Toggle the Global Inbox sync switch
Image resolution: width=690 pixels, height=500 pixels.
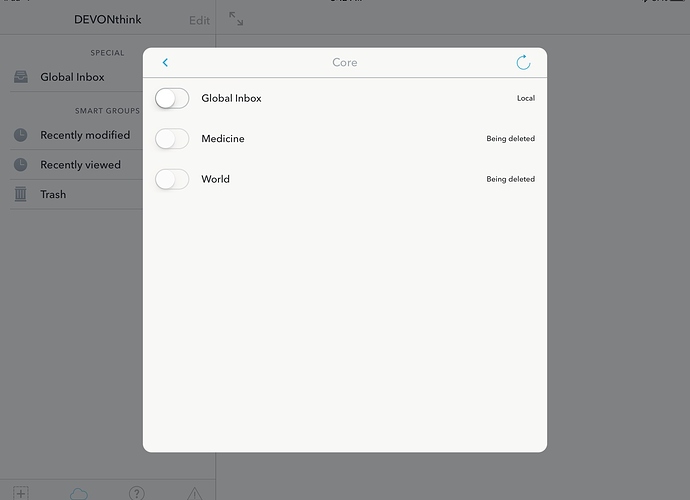[x=172, y=98]
